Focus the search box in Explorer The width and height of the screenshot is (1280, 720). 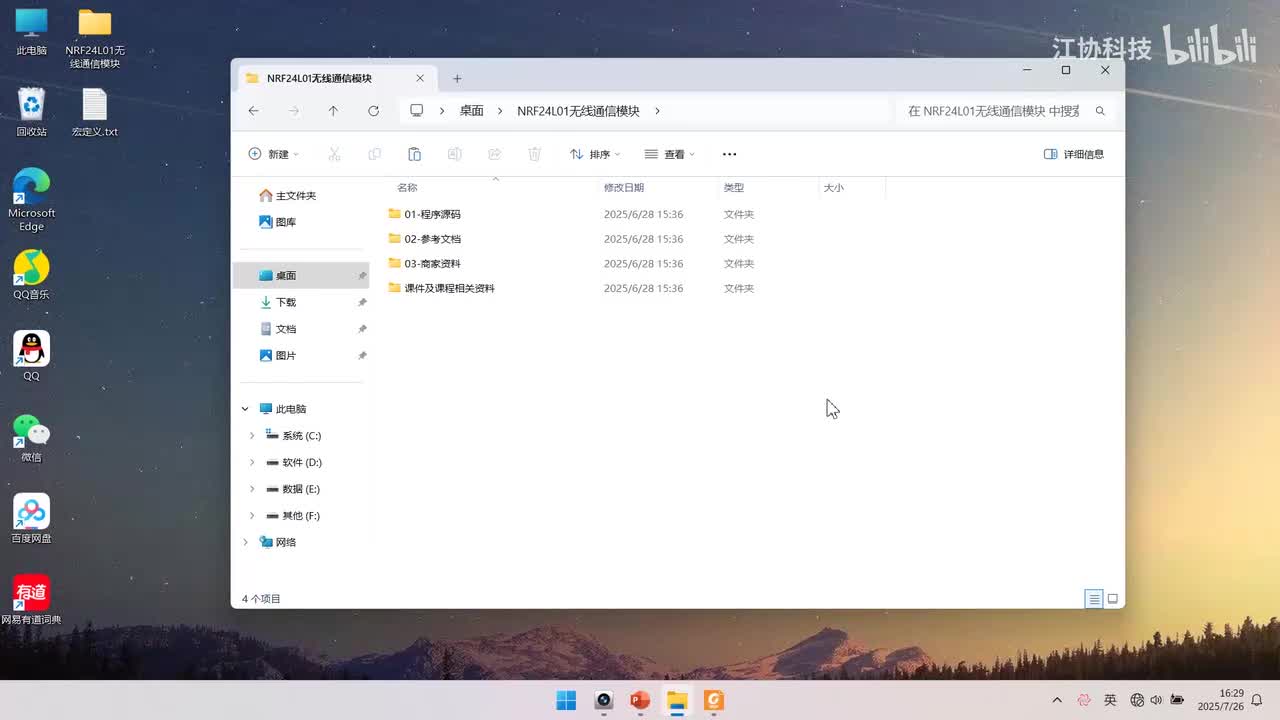[1004, 111]
